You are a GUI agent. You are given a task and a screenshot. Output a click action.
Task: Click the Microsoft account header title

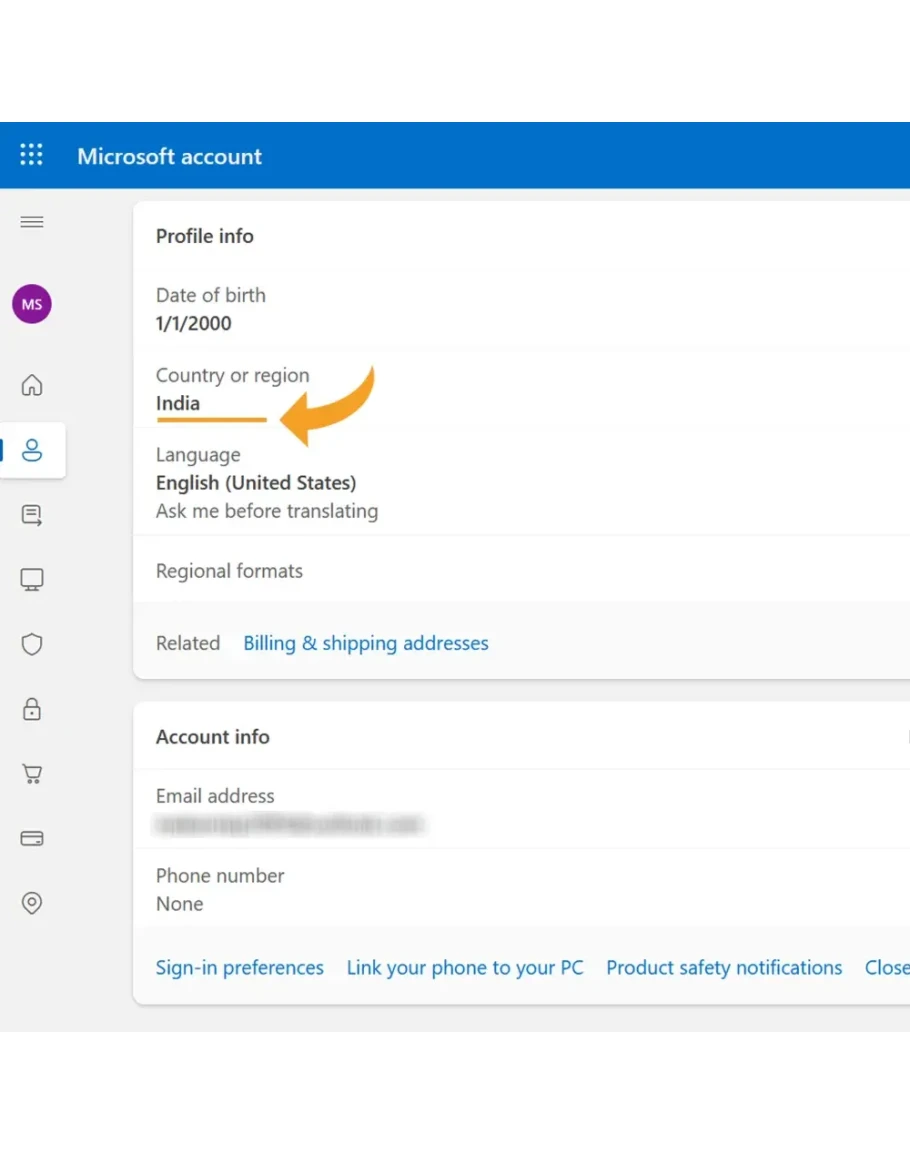point(170,156)
